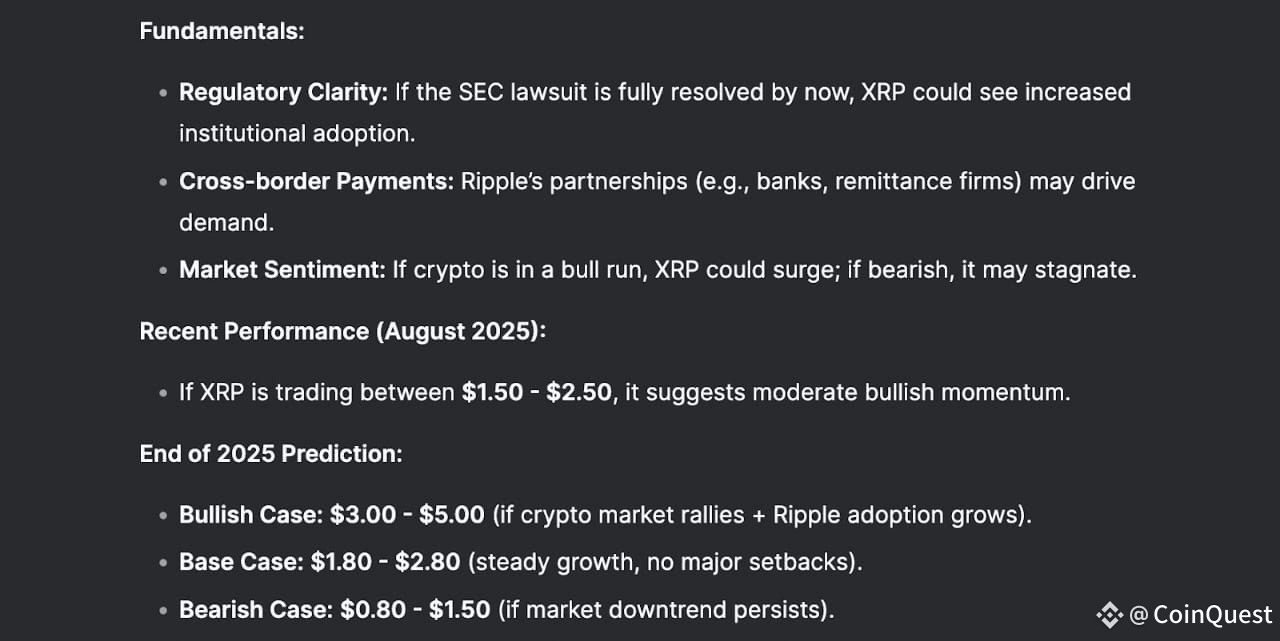Click the Binance logo icon in watermark
This screenshot has width=1280, height=641.
point(1109,614)
